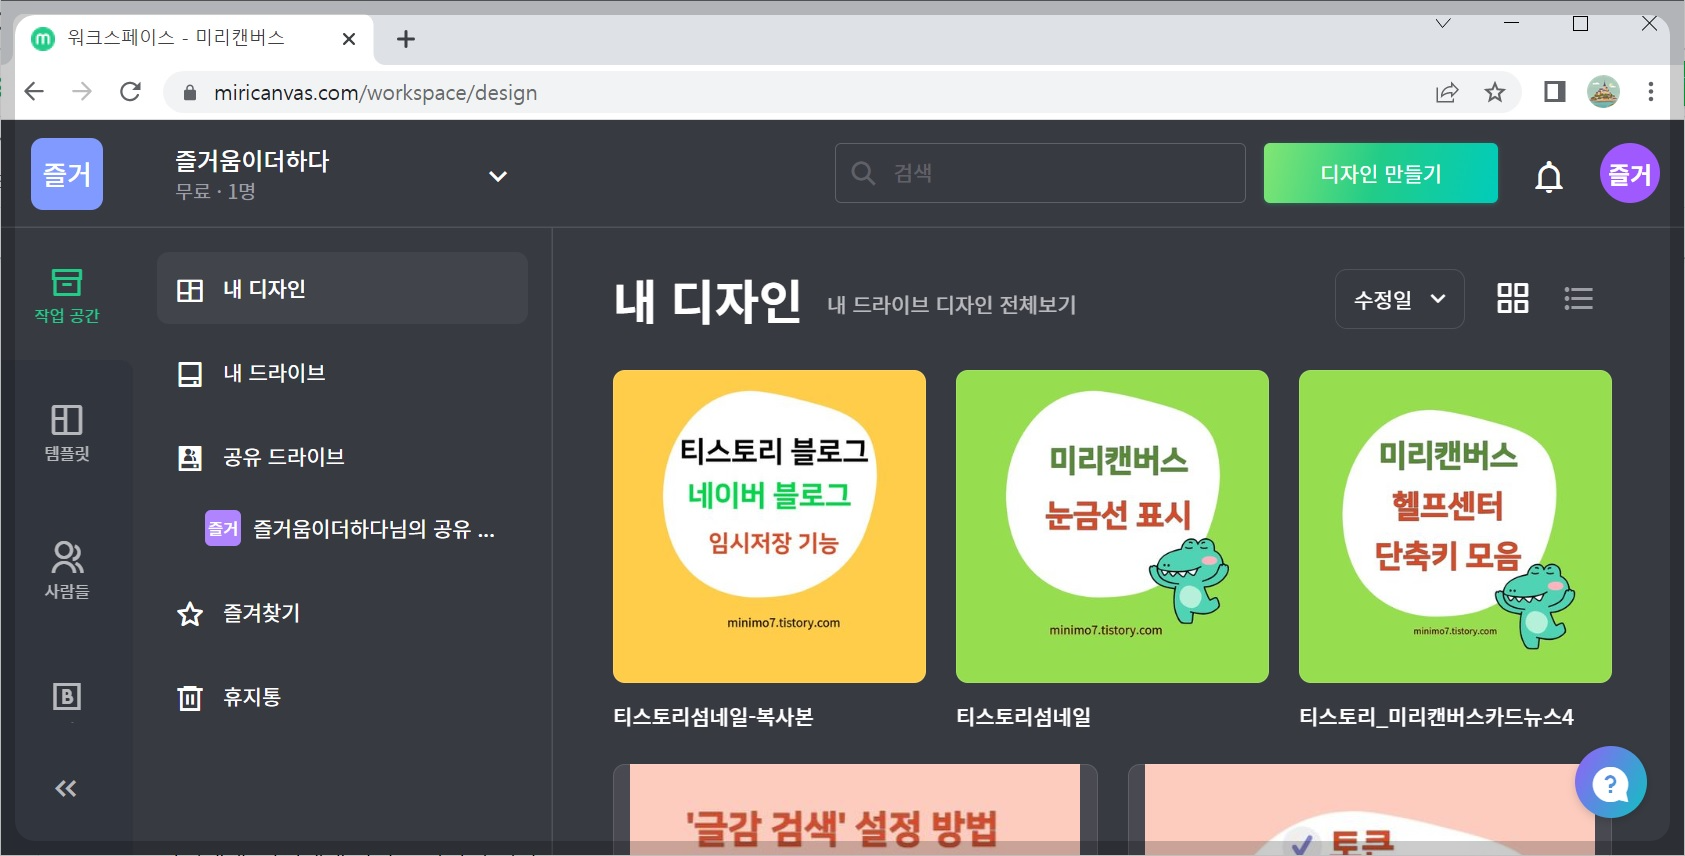Click the search magnifier icon

pos(863,173)
